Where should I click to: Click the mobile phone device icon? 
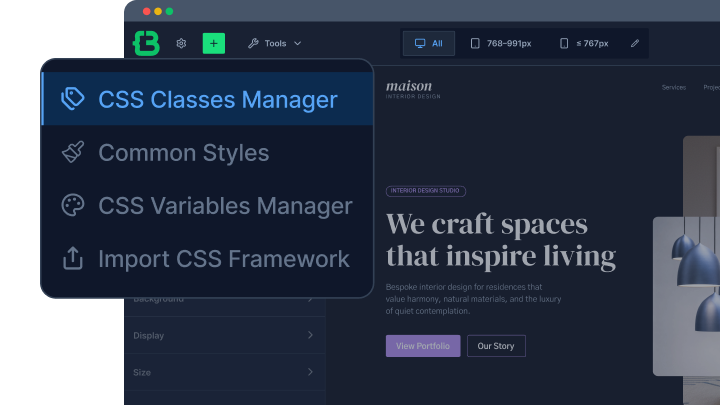pyautogui.click(x=564, y=44)
